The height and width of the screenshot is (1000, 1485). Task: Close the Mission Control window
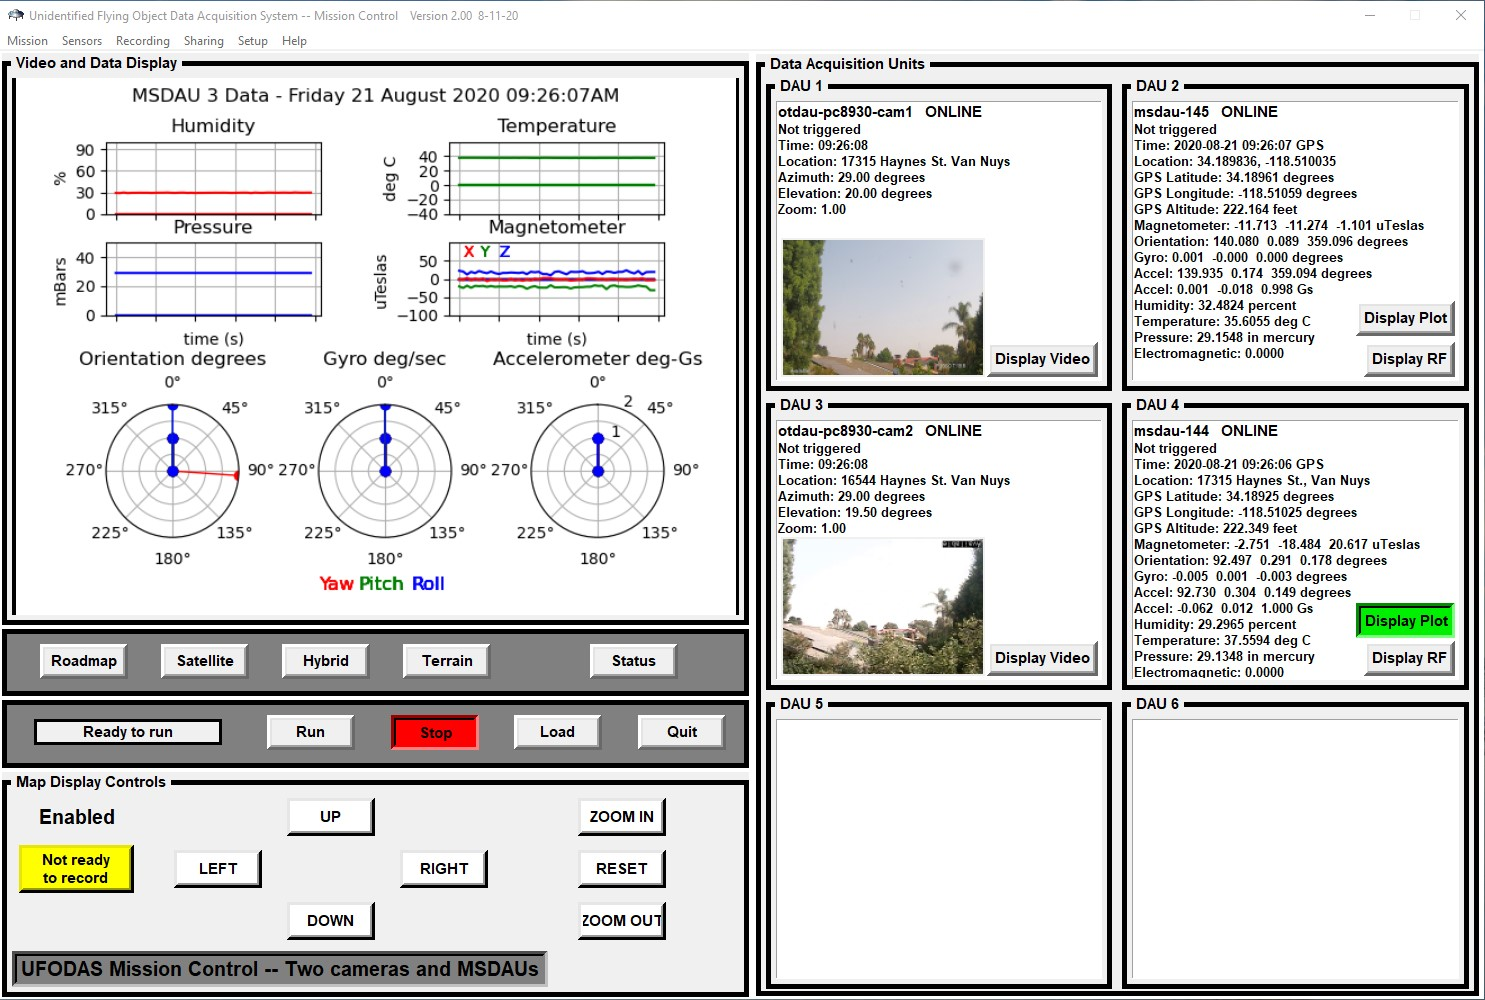coord(1461,15)
